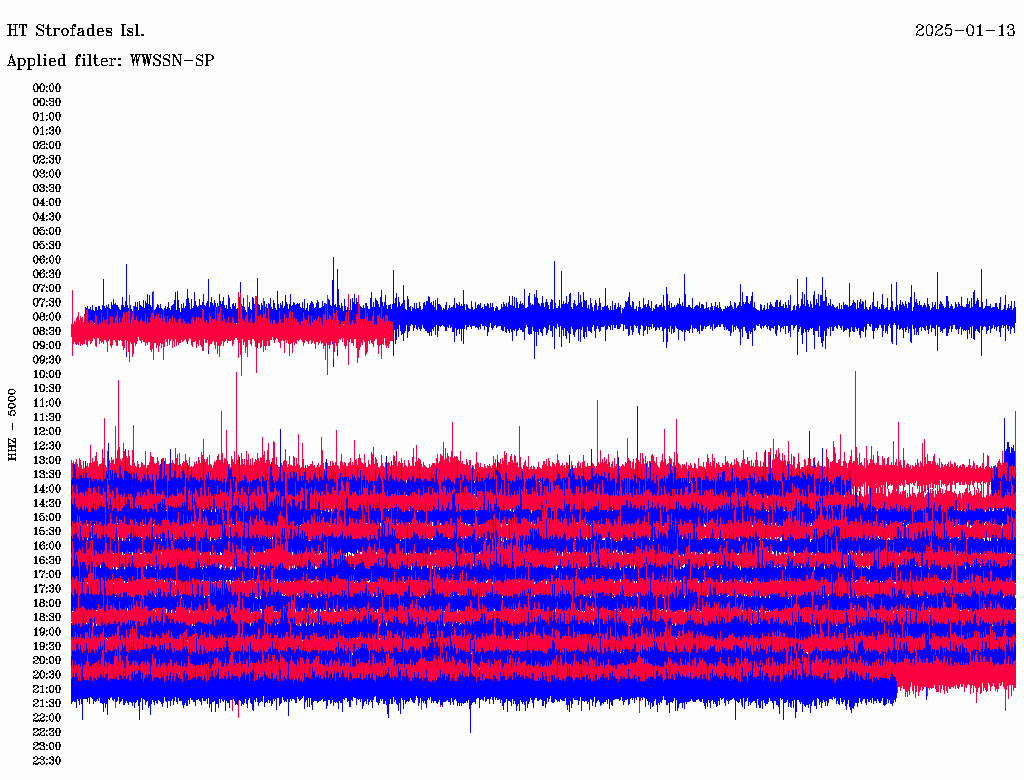The height and width of the screenshot is (780, 1024).
Task: Select the 09:00 time label
Action: 47,346
